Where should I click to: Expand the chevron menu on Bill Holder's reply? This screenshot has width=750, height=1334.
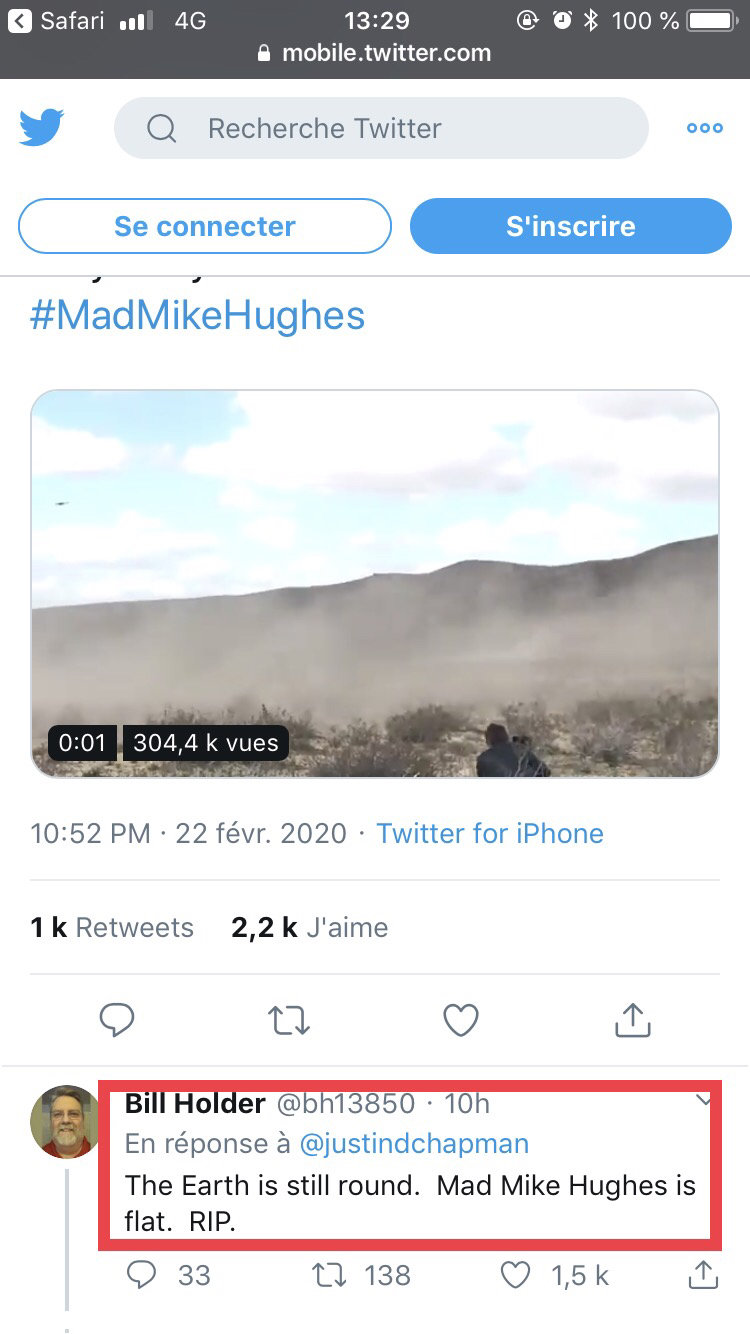click(704, 1101)
